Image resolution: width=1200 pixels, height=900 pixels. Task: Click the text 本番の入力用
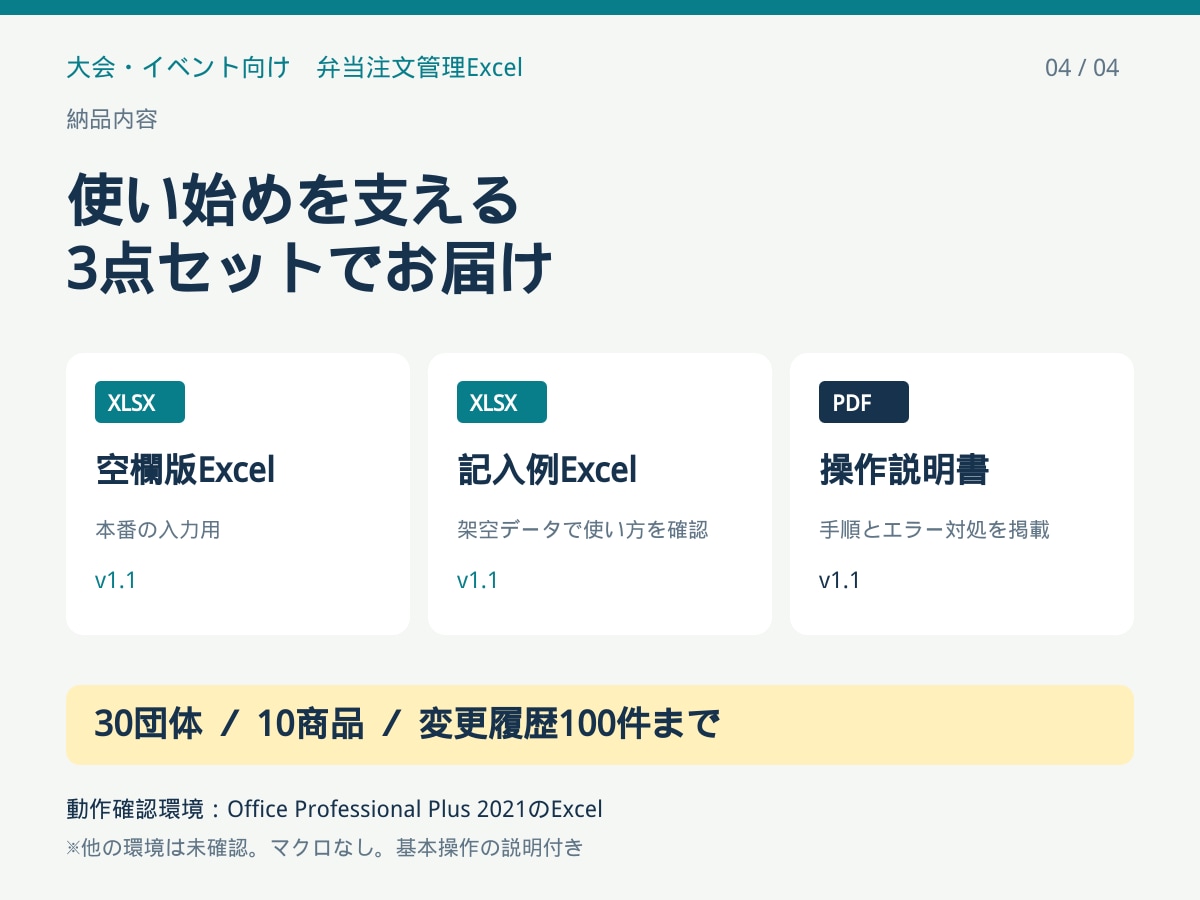[x=158, y=530]
